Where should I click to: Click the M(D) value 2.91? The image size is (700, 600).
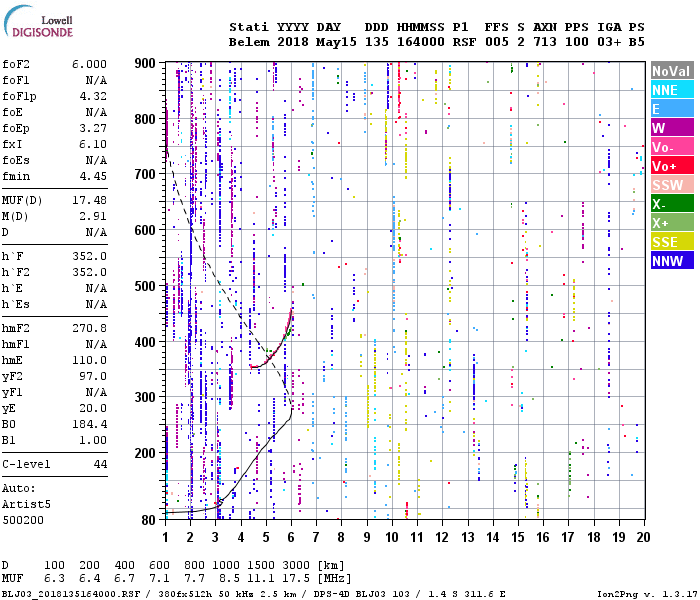pyautogui.click(x=93, y=216)
